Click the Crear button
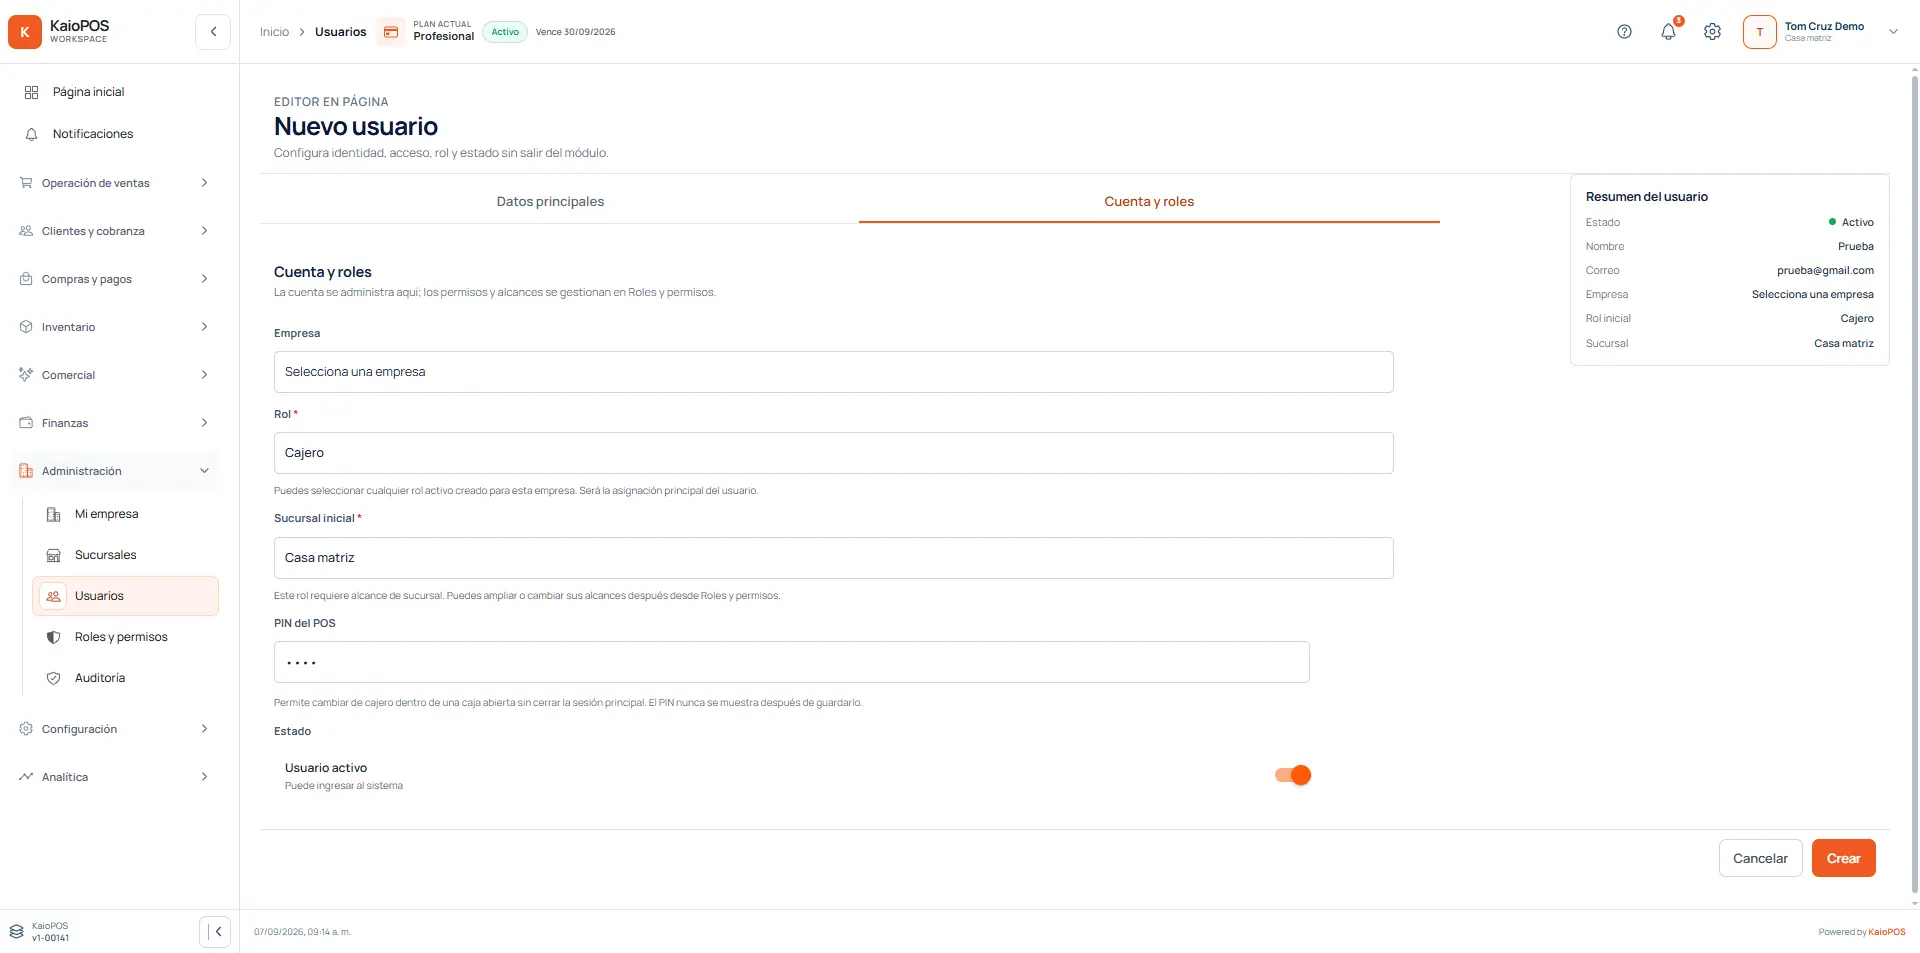The image size is (1920, 953). [1843, 858]
